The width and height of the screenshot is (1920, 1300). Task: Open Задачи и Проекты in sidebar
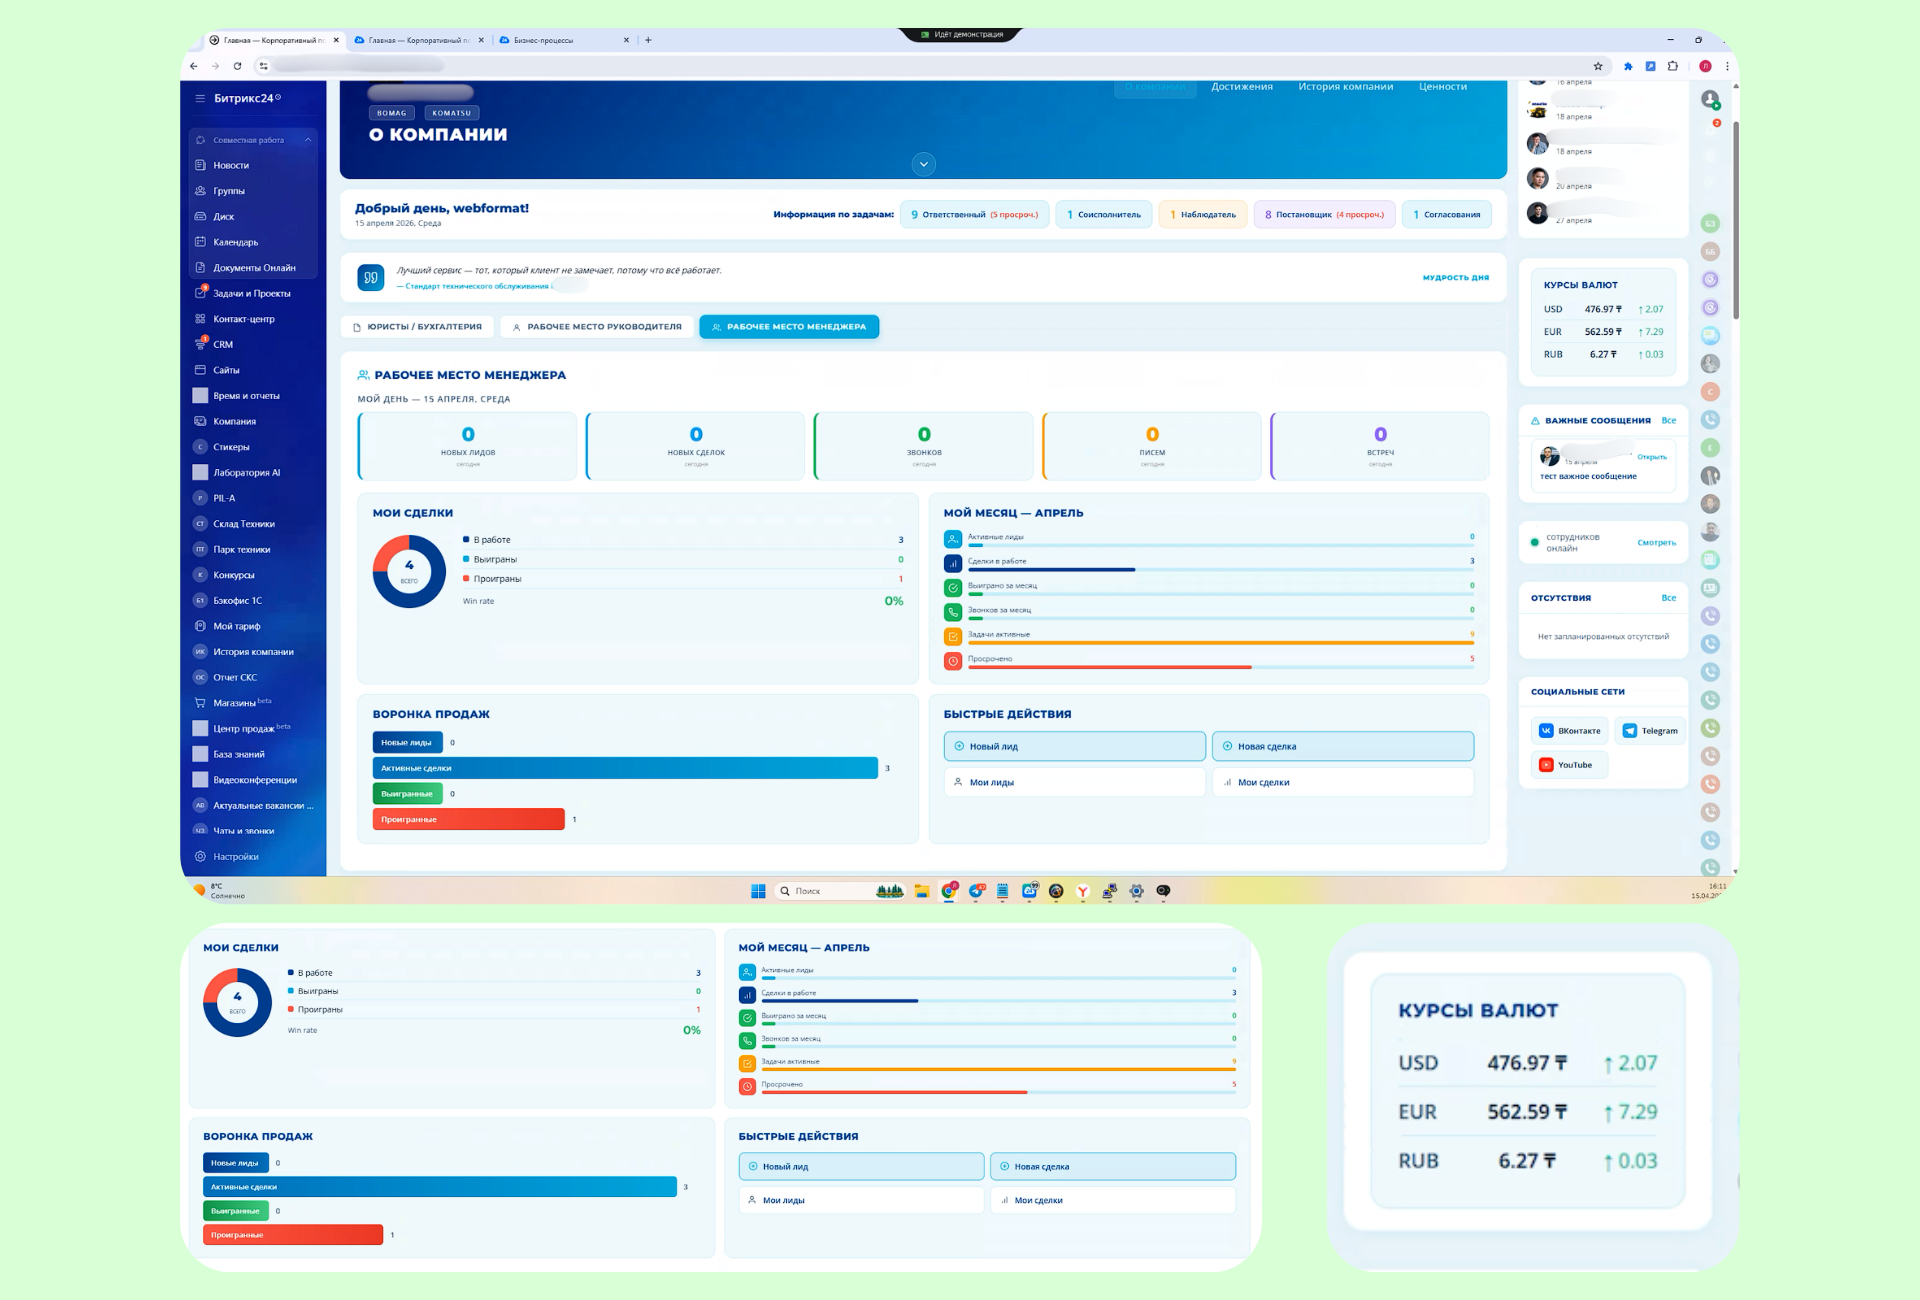tap(251, 294)
